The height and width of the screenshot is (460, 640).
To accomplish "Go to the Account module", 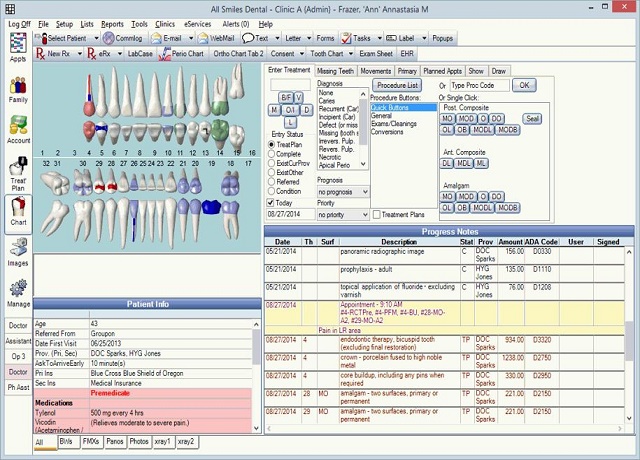I will (x=18, y=130).
